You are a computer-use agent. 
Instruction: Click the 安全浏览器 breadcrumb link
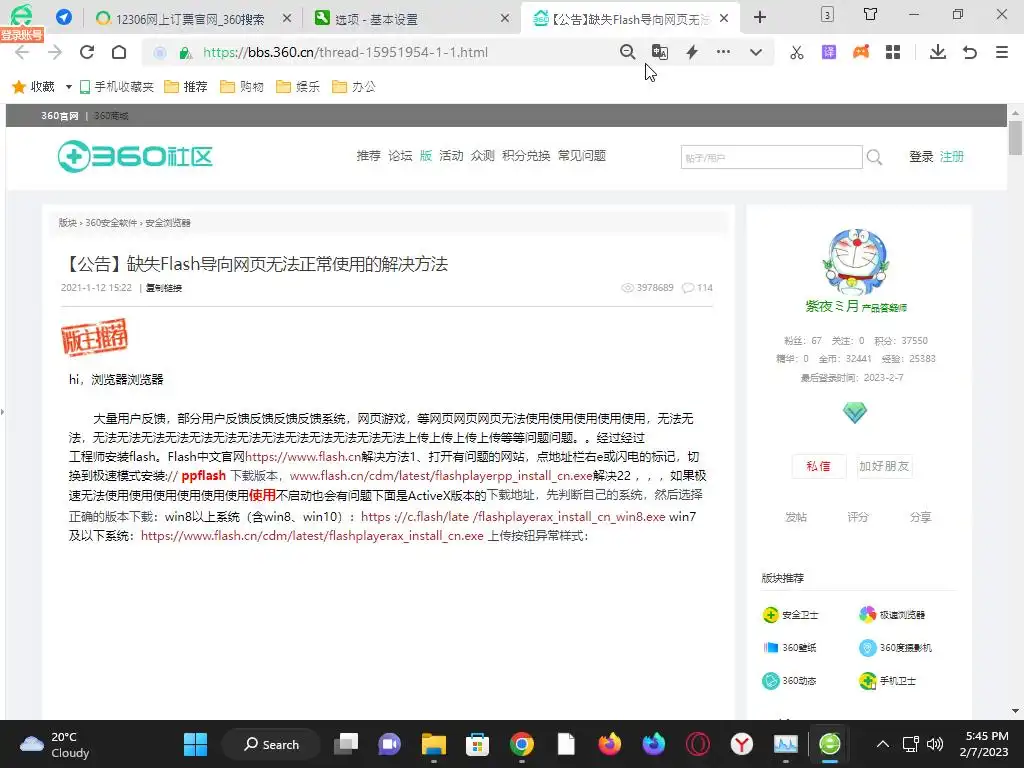pos(168,223)
